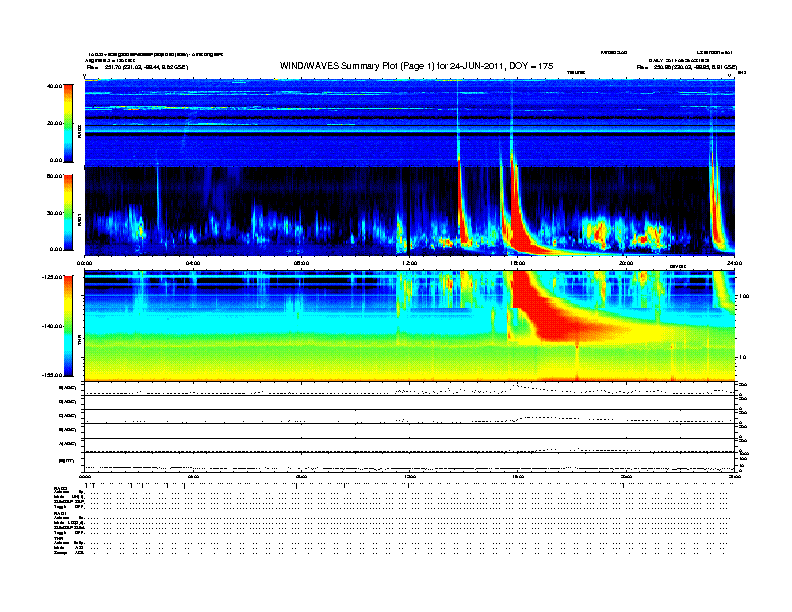Click the WIND/WAVES Summary Plot title
This screenshot has height=612, width=792.
click(x=417, y=66)
